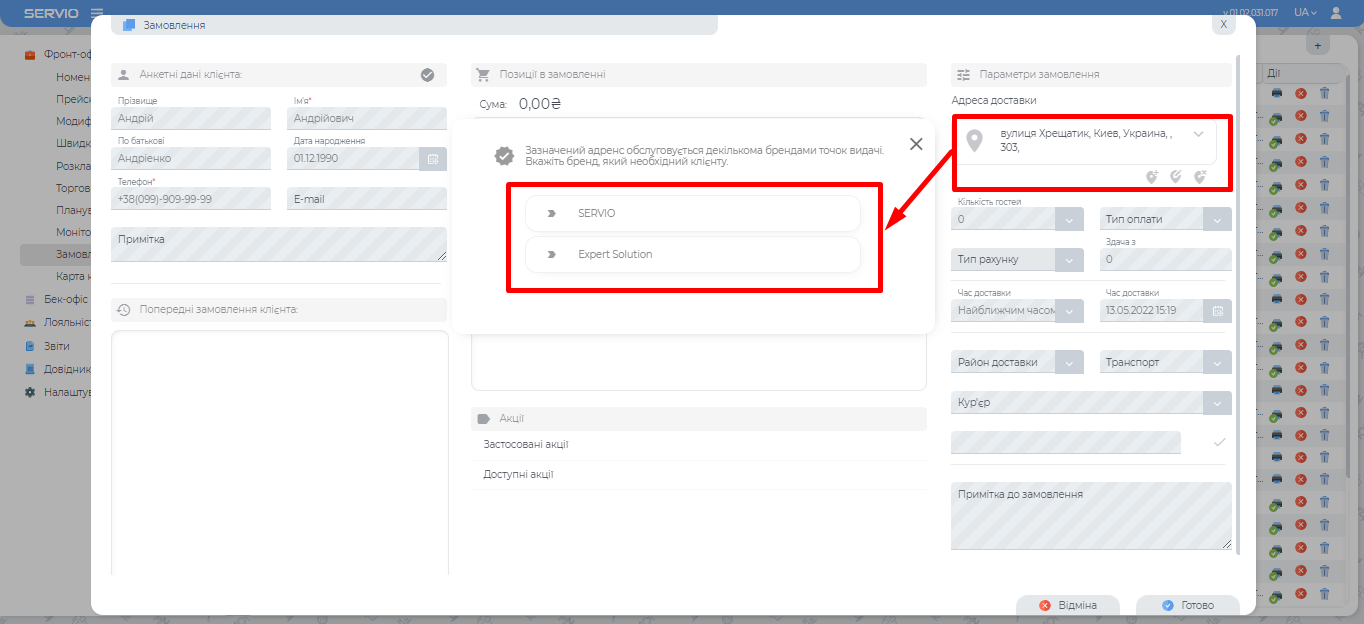Click the edit address pin icon
Screen dimensions: 1364x624
coord(1176,177)
